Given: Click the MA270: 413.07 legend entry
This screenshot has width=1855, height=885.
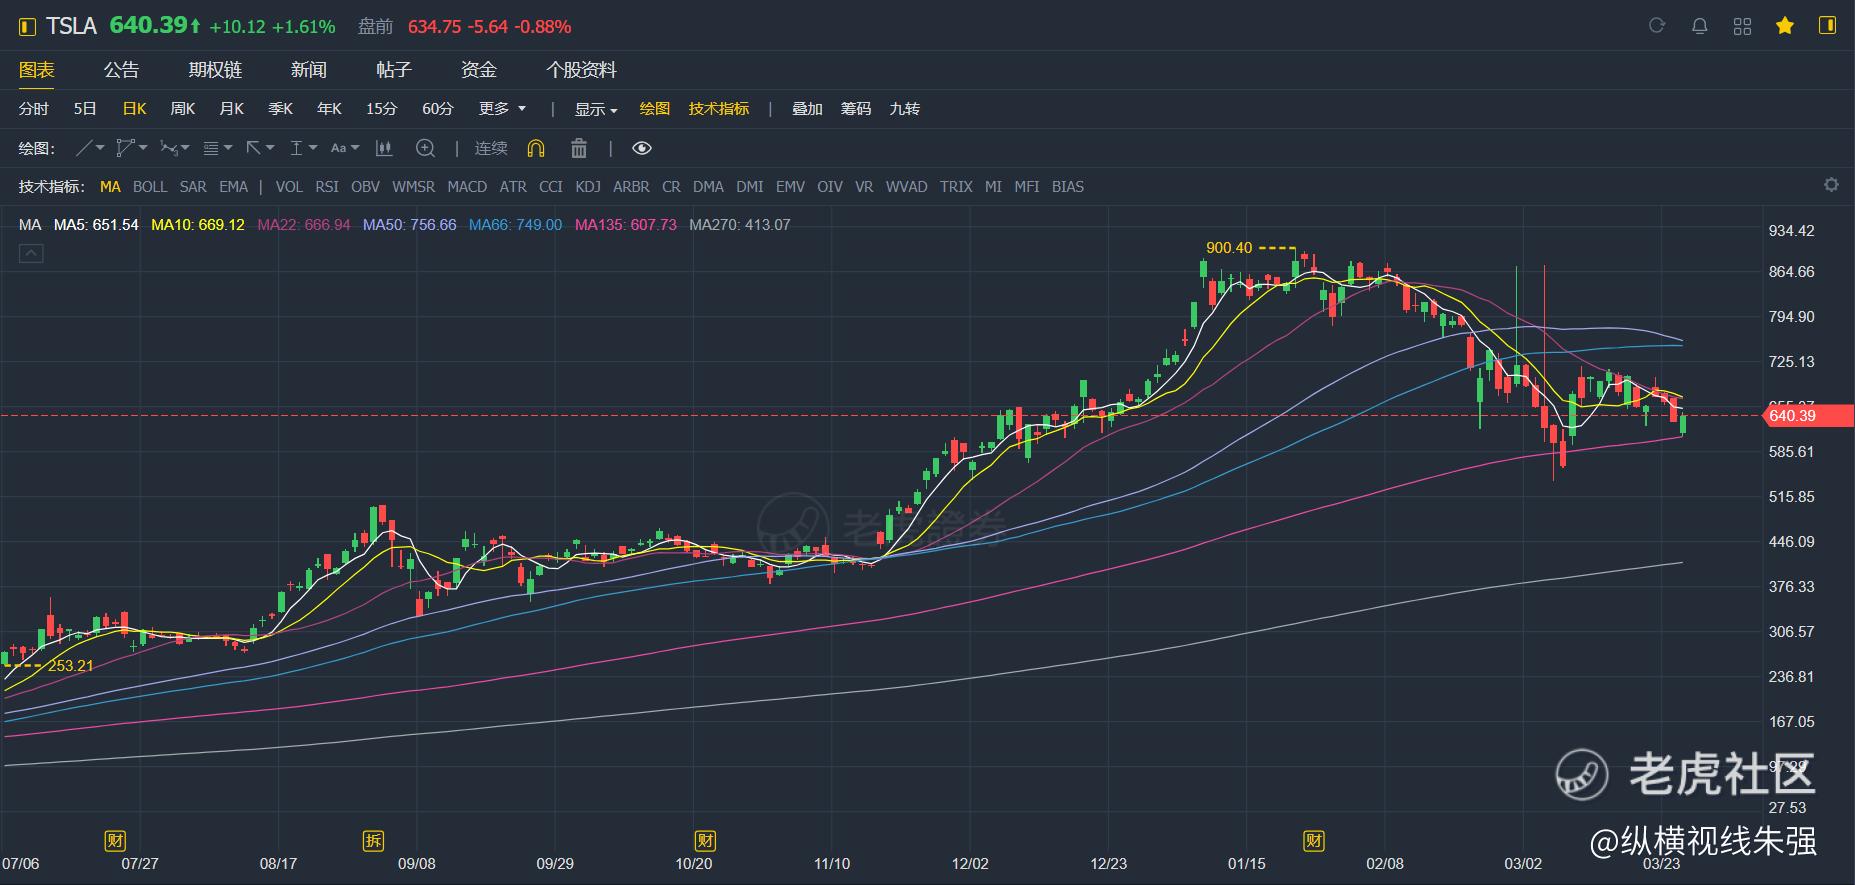Looking at the screenshot, I should [x=740, y=225].
